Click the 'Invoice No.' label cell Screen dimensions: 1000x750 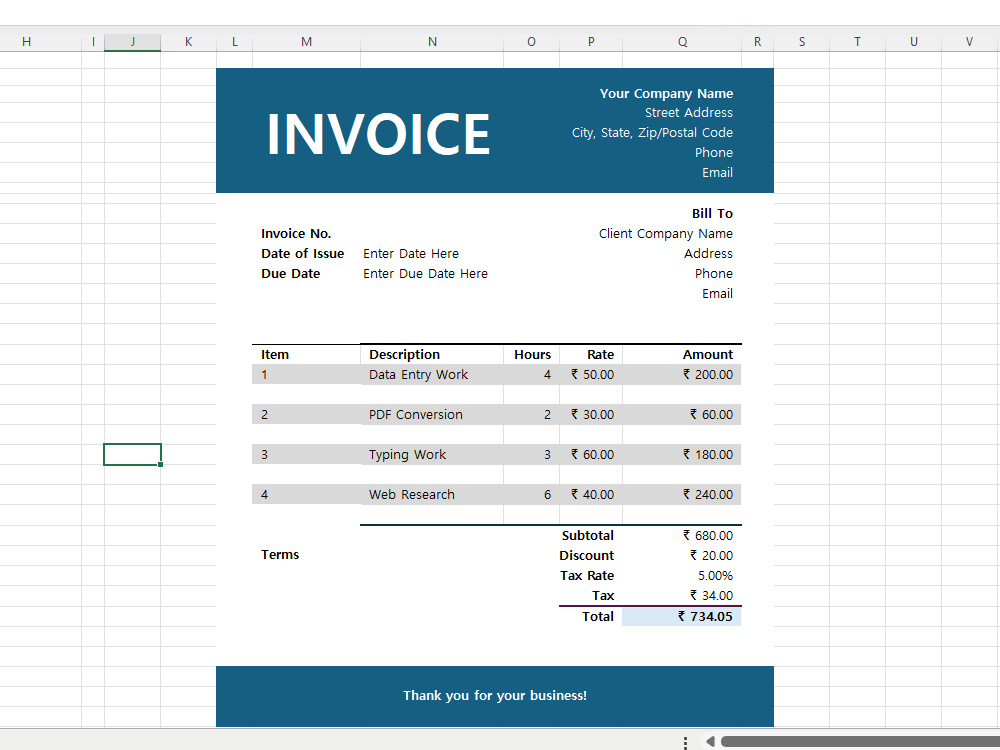coord(296,233)
